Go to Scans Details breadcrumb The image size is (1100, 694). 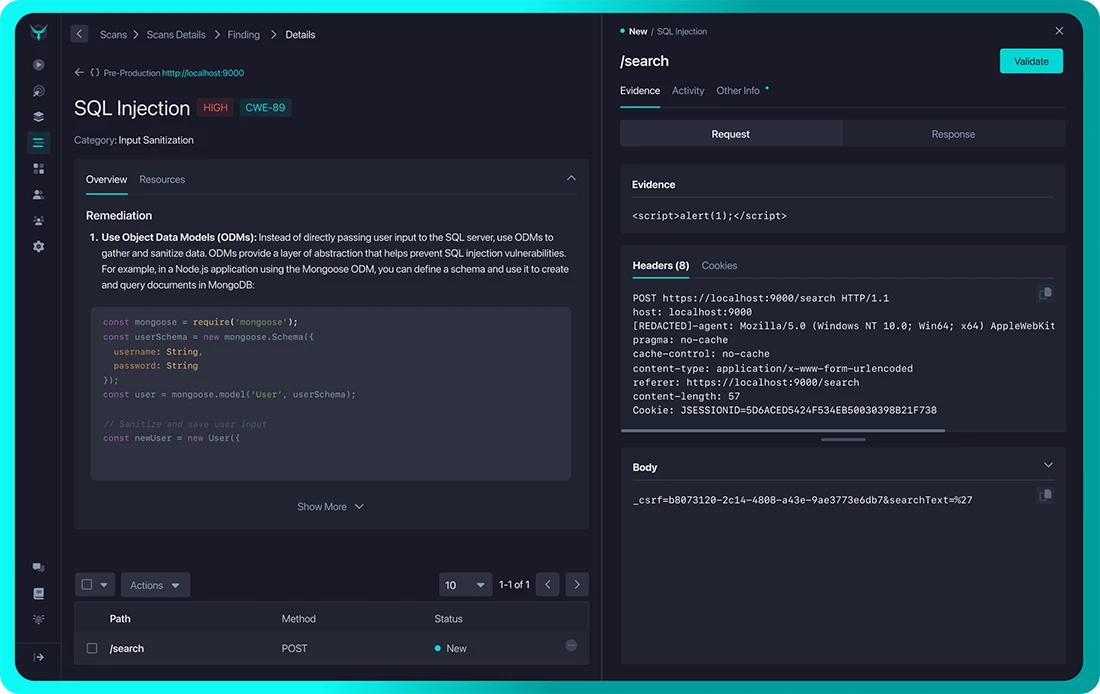pyautogui.click(x=176, y=34)
